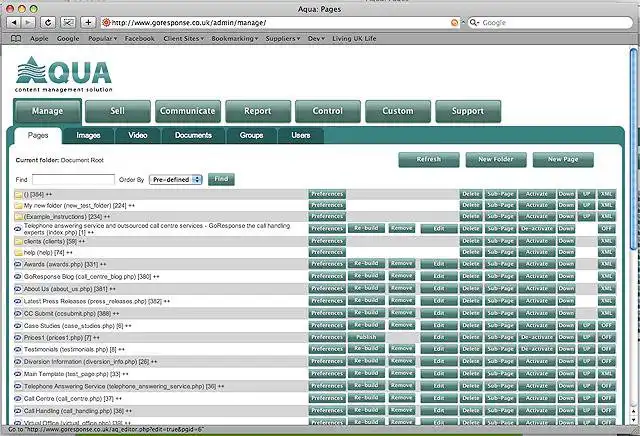Open the Support main section
Image resolution: width=640 pixels, height=436 pixels.
(x=468, y=111)
